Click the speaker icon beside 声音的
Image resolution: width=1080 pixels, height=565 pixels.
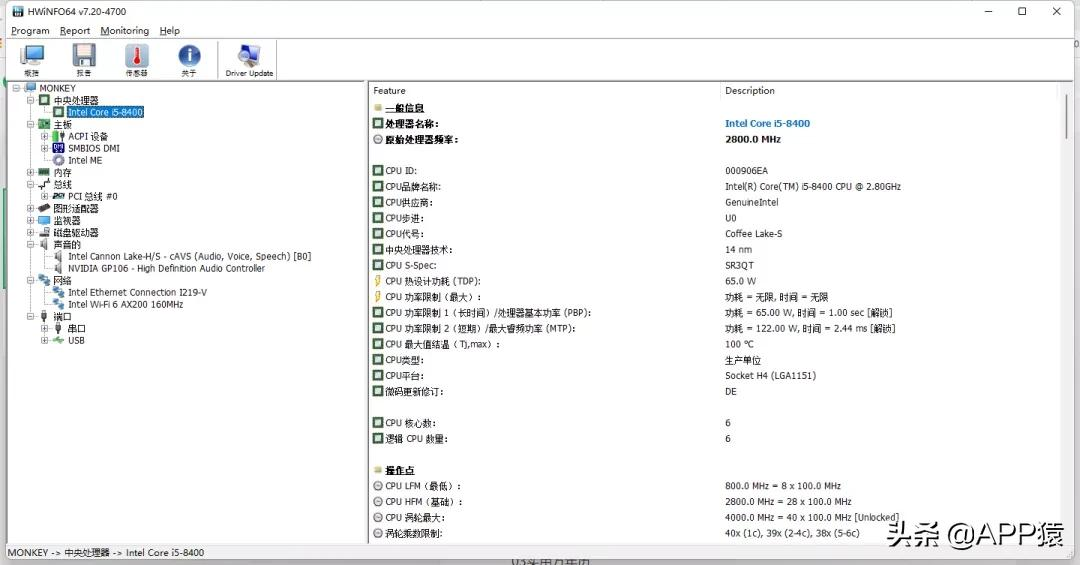[44, 245]
